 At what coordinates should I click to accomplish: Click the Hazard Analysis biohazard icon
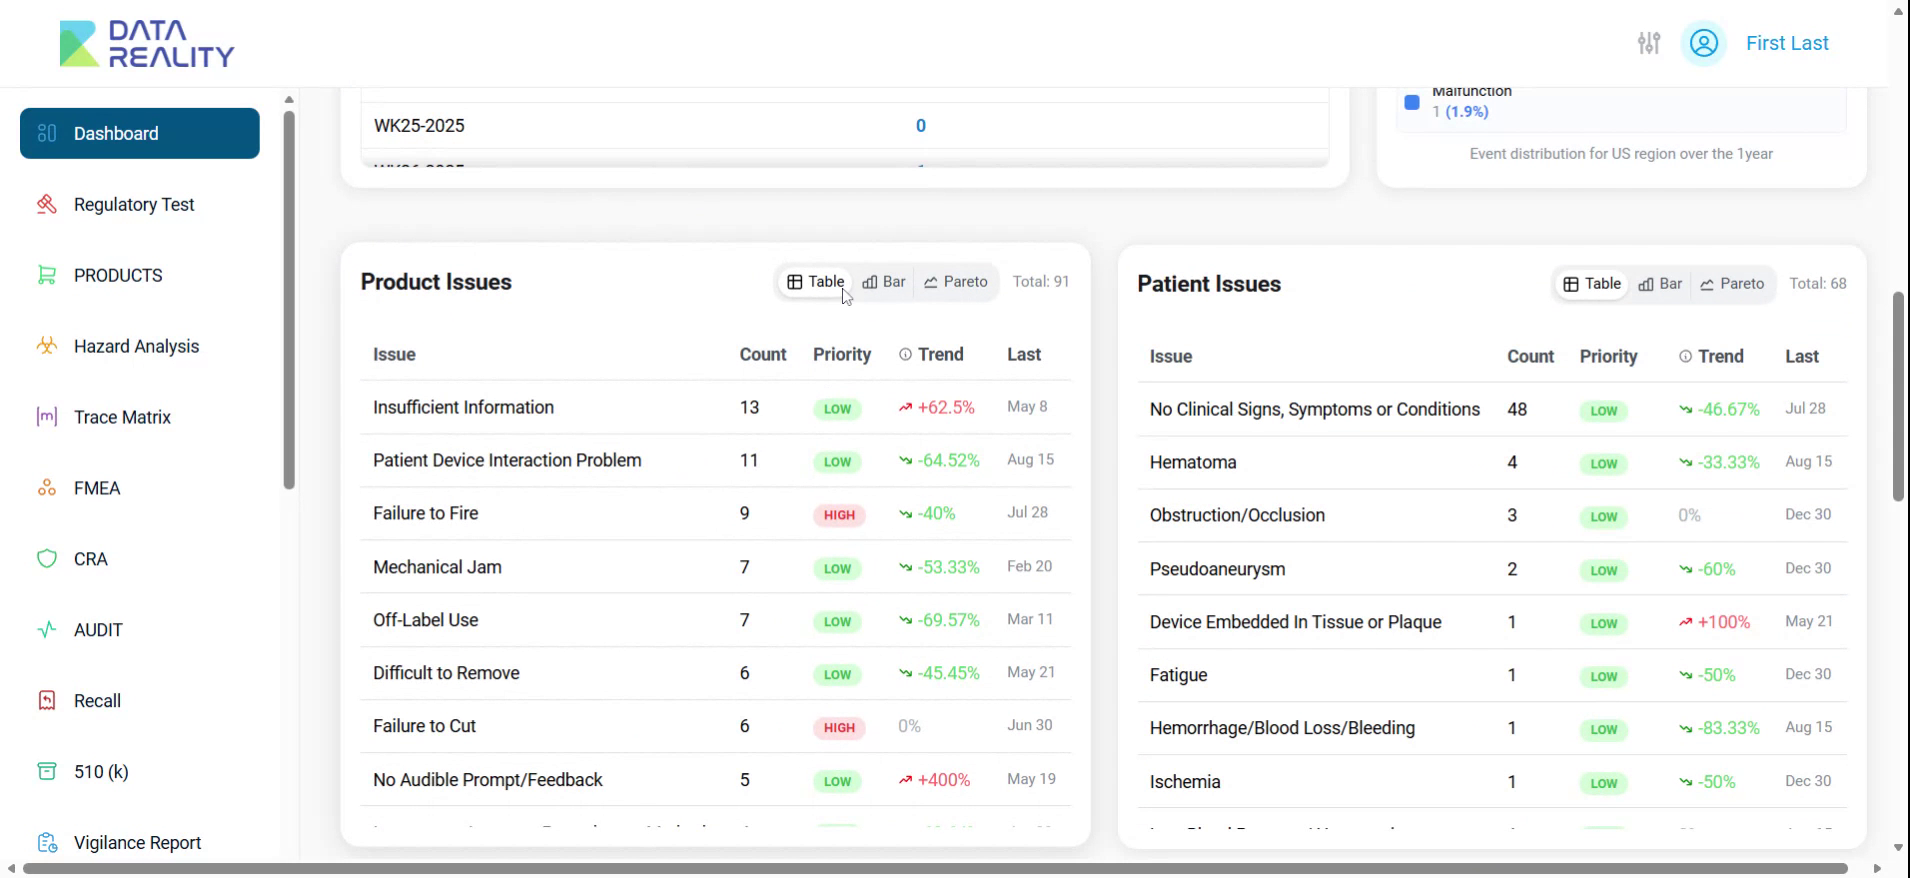click(46, 346)
